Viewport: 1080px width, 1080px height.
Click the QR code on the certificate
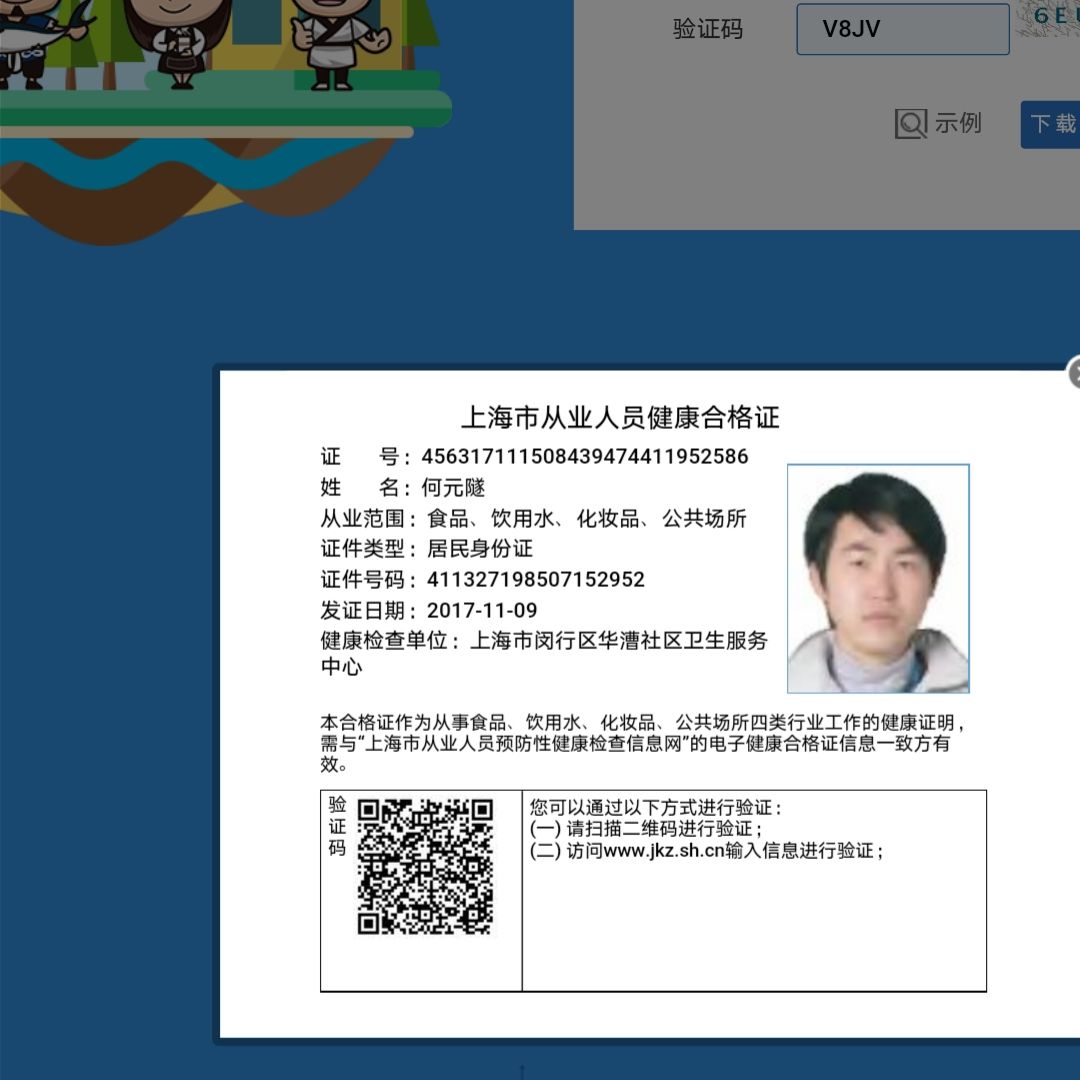pos(425,866)
